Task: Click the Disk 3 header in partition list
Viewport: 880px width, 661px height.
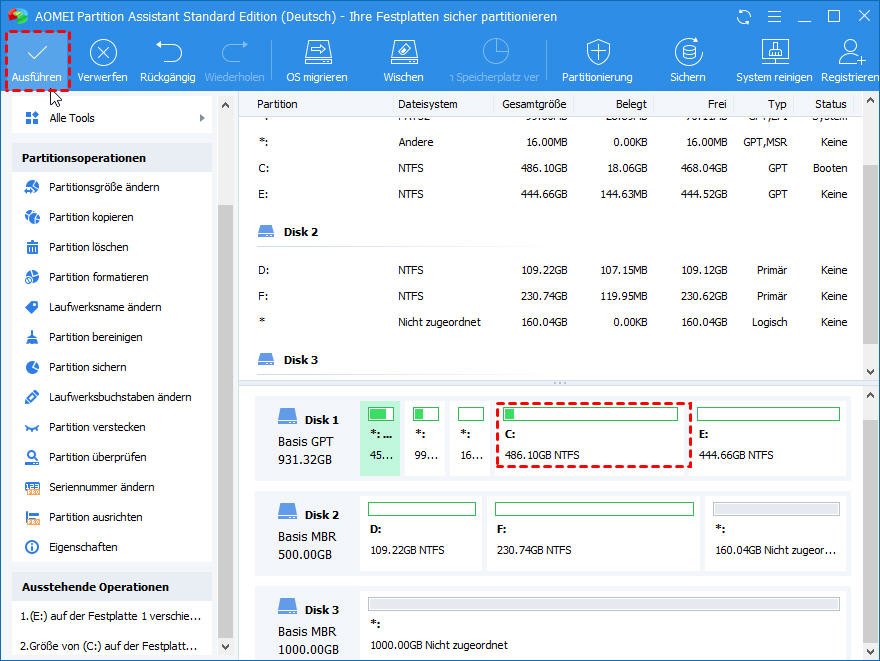Action: [x=301, y=360]
